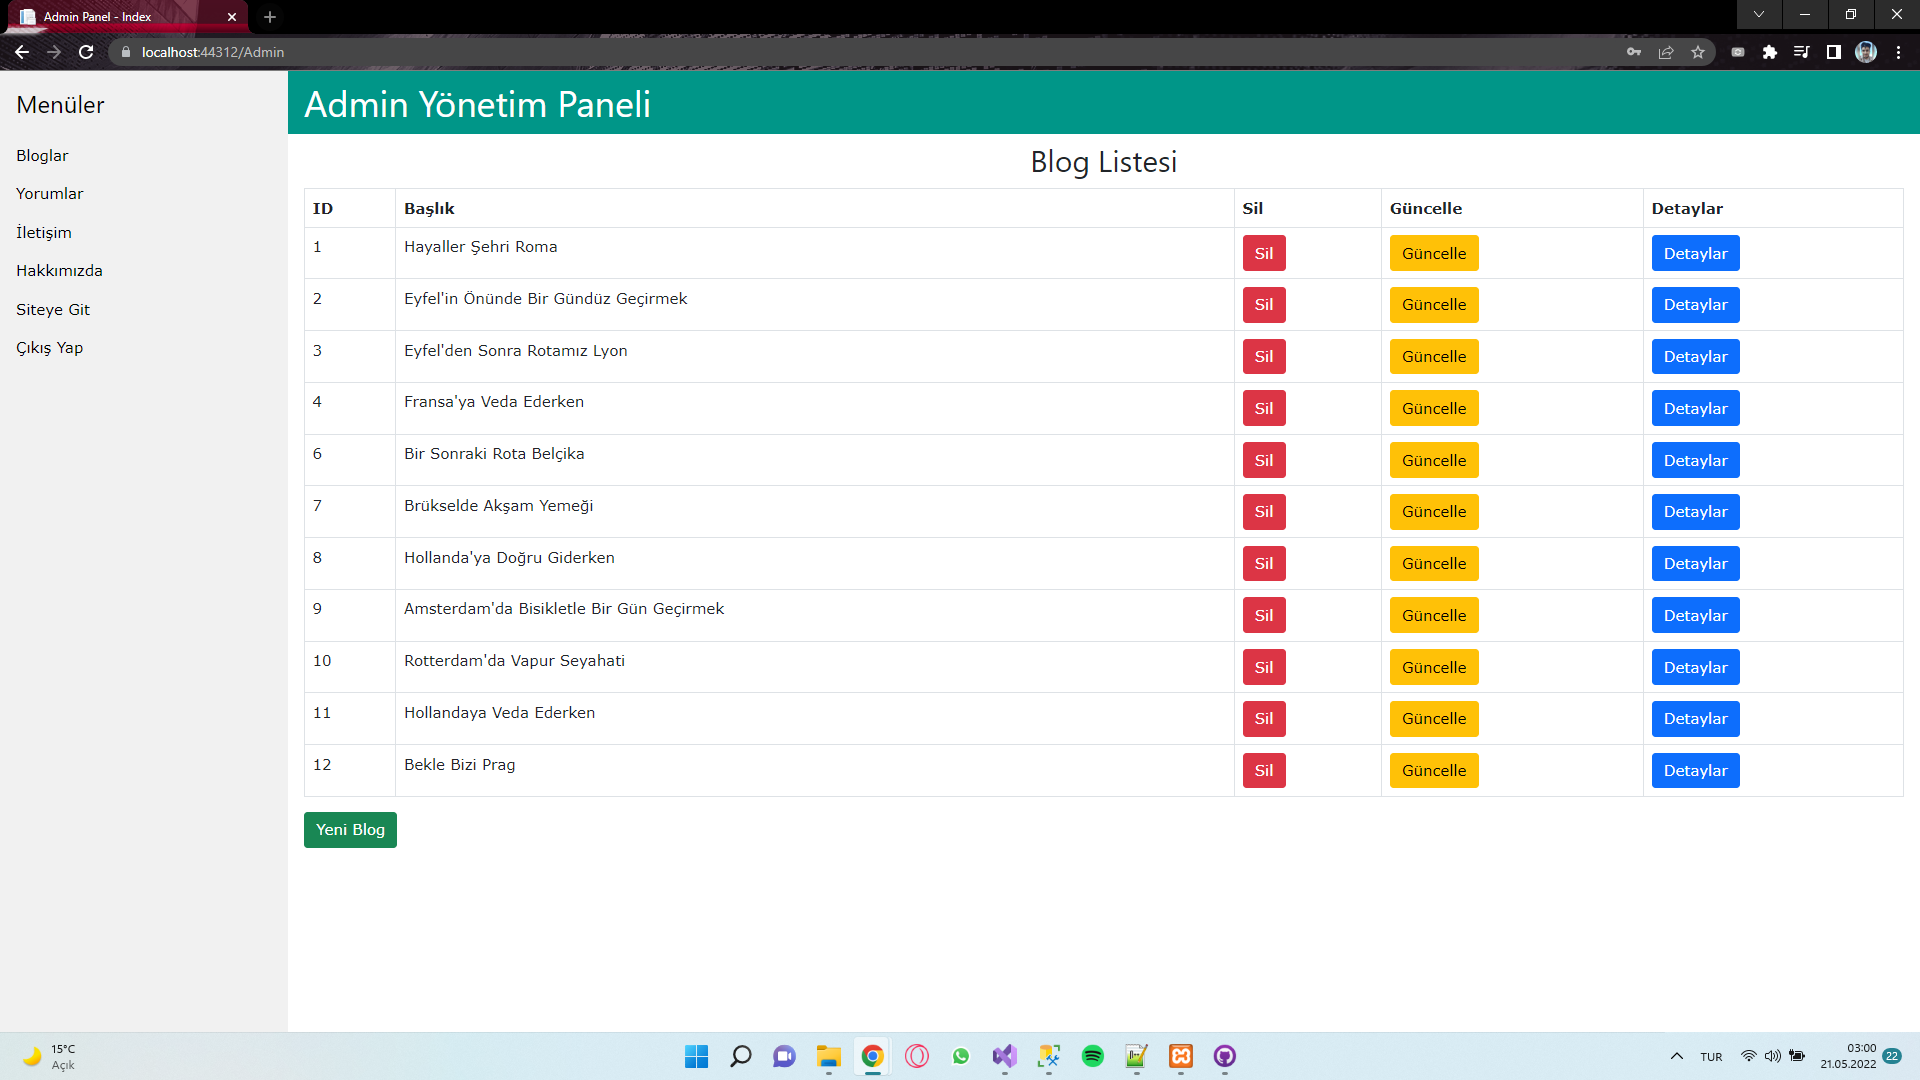This screenshot has width=1920, height=1080.
Task: Switch to Chrome in taskbar
Action: (873, 1056)
